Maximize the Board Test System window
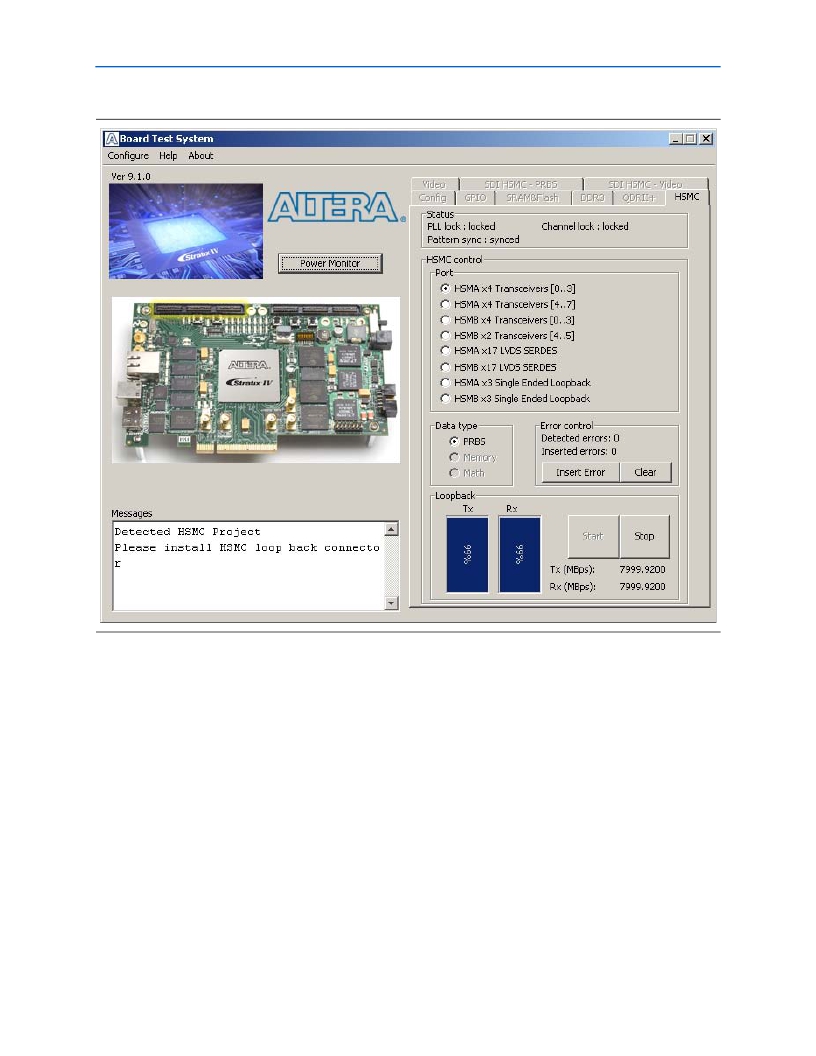Screen dimensions: 816x1056 [x=691, y=139]
